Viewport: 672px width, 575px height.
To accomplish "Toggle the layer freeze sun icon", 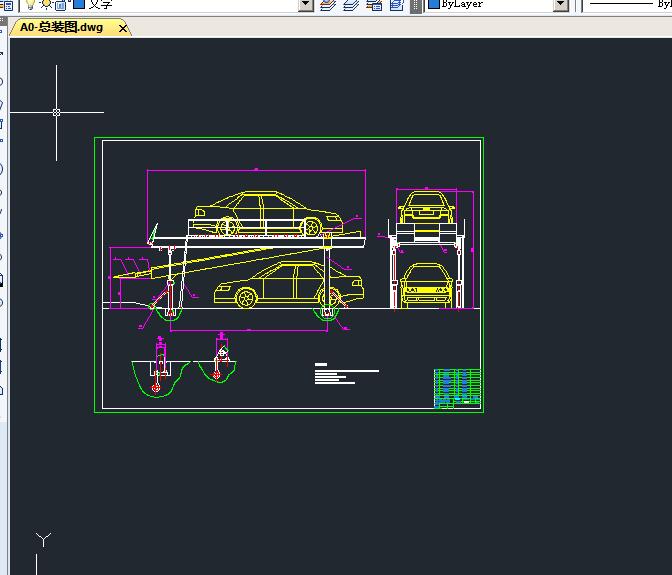I will (x=46, y=5).
